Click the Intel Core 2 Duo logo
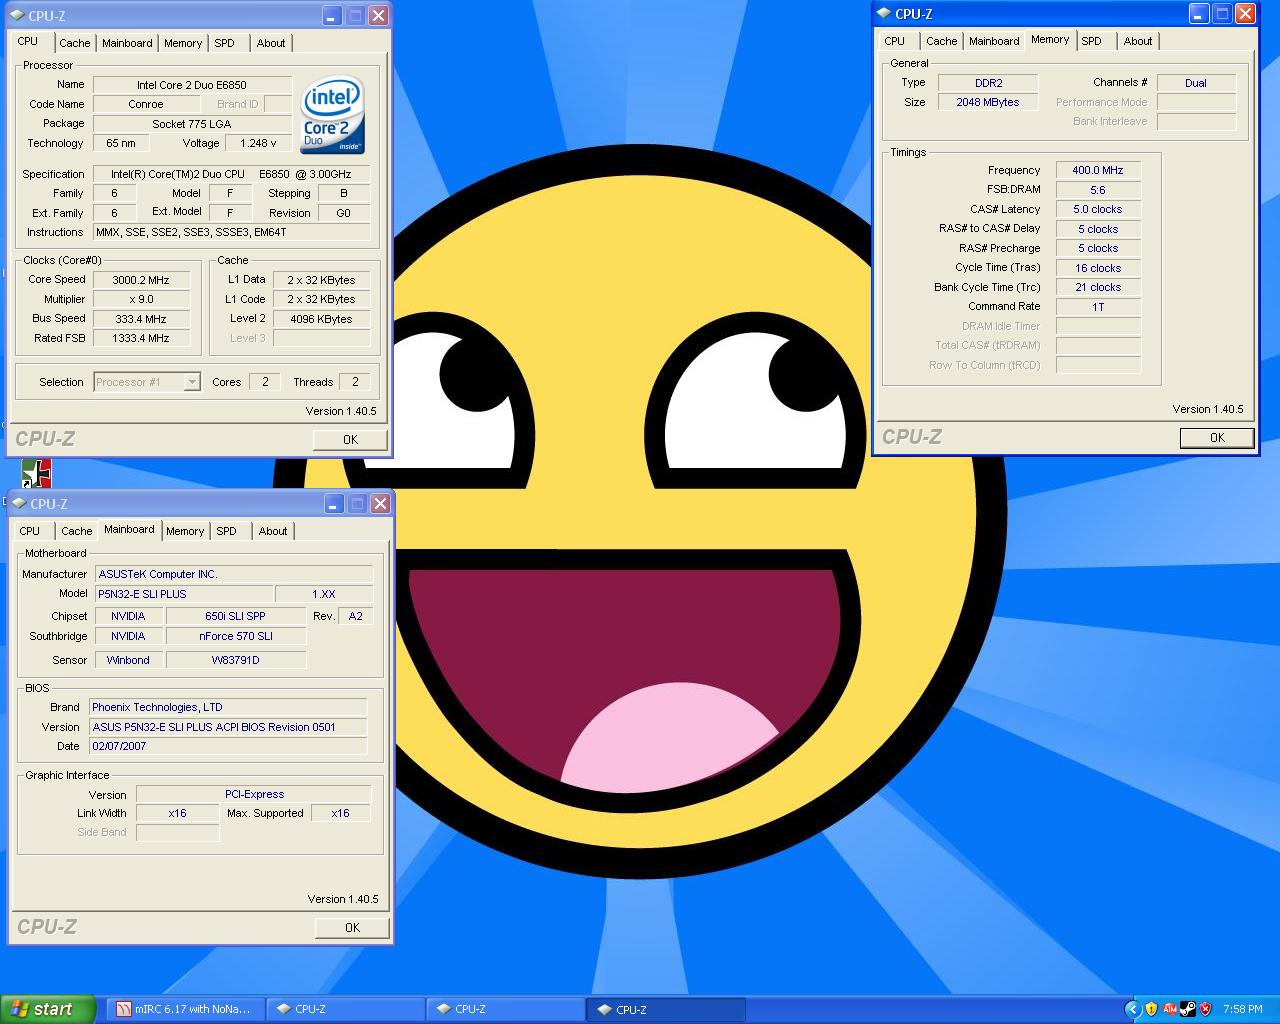Image resolution: width=1280 pixels, height=1024 pixels. tap(333, 116)
